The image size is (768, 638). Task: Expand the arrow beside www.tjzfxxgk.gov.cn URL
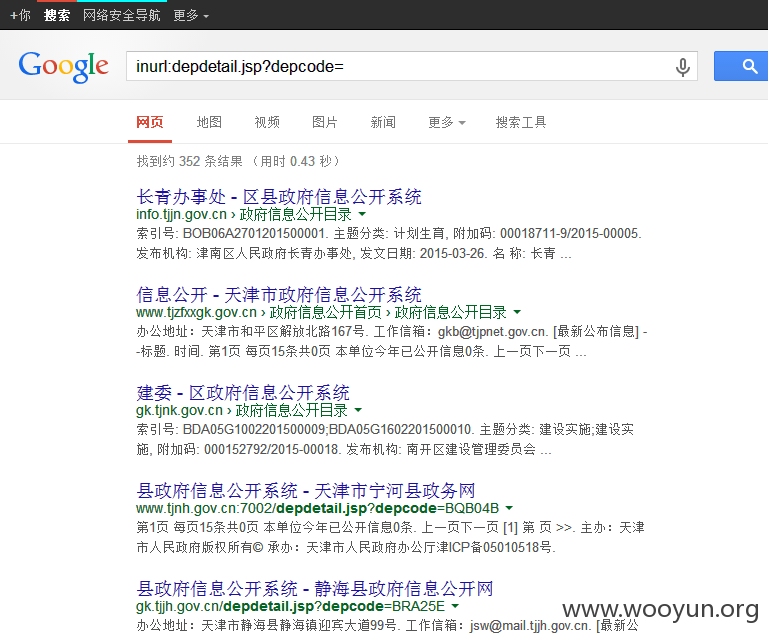click(517, 312)
